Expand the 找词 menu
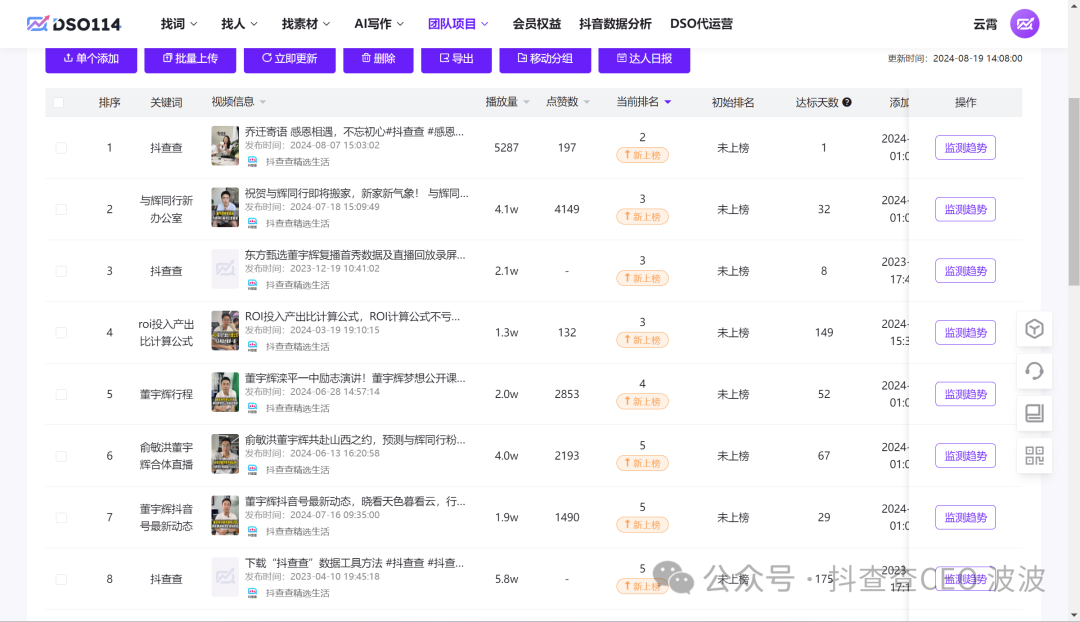The height and width of the screenshot is (622, 1080). (x=179, y=24)
